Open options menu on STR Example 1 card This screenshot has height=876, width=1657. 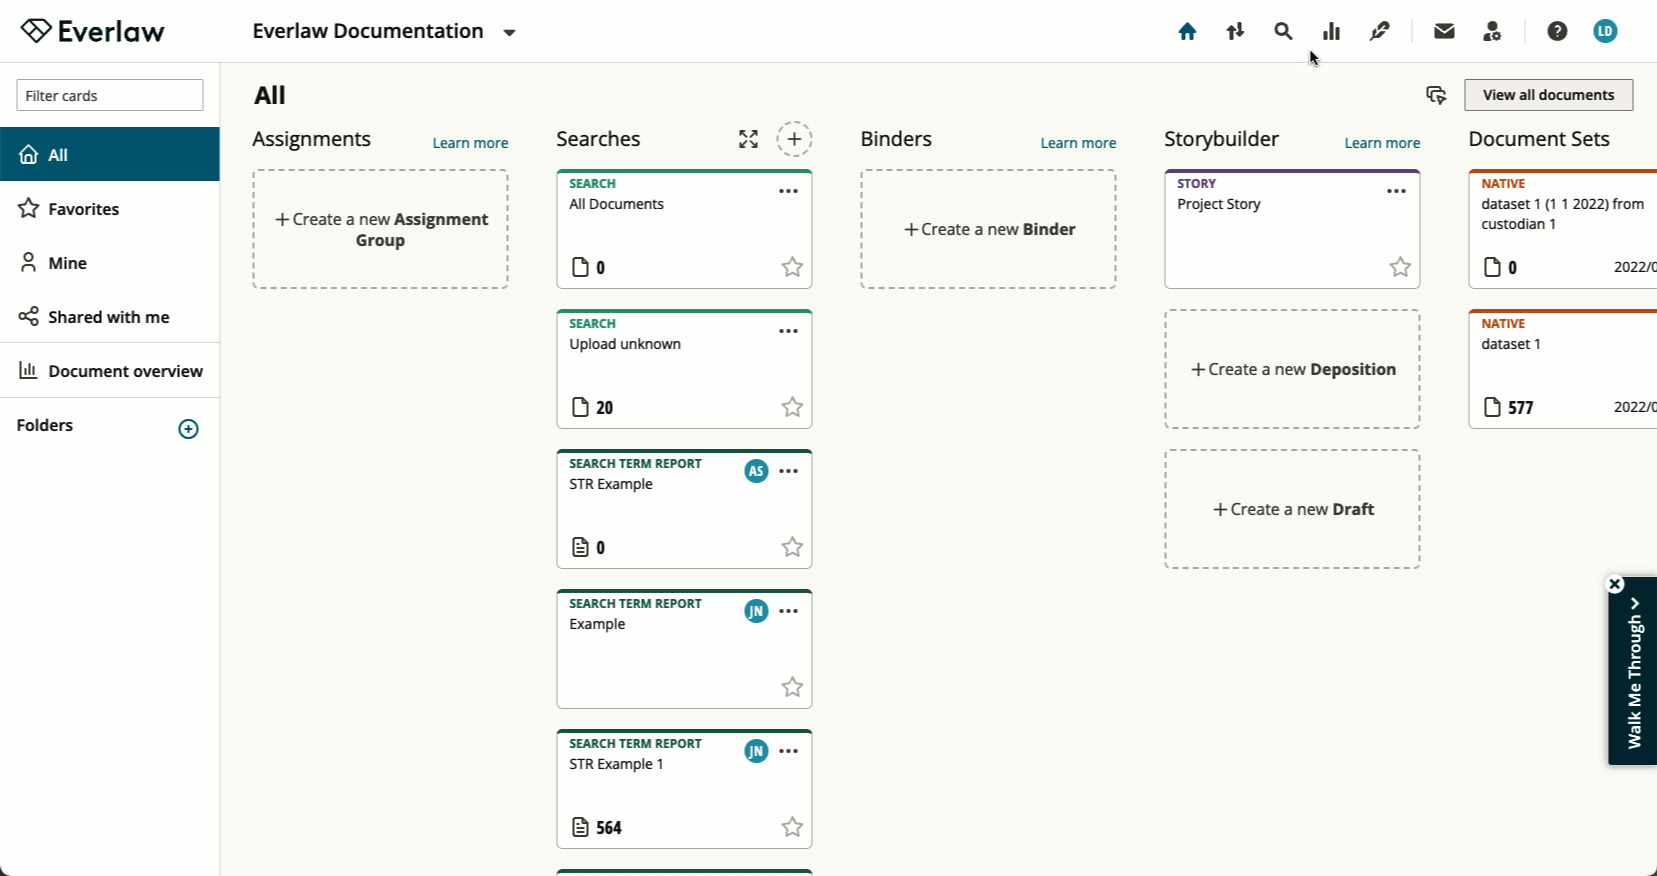[788, 751]
